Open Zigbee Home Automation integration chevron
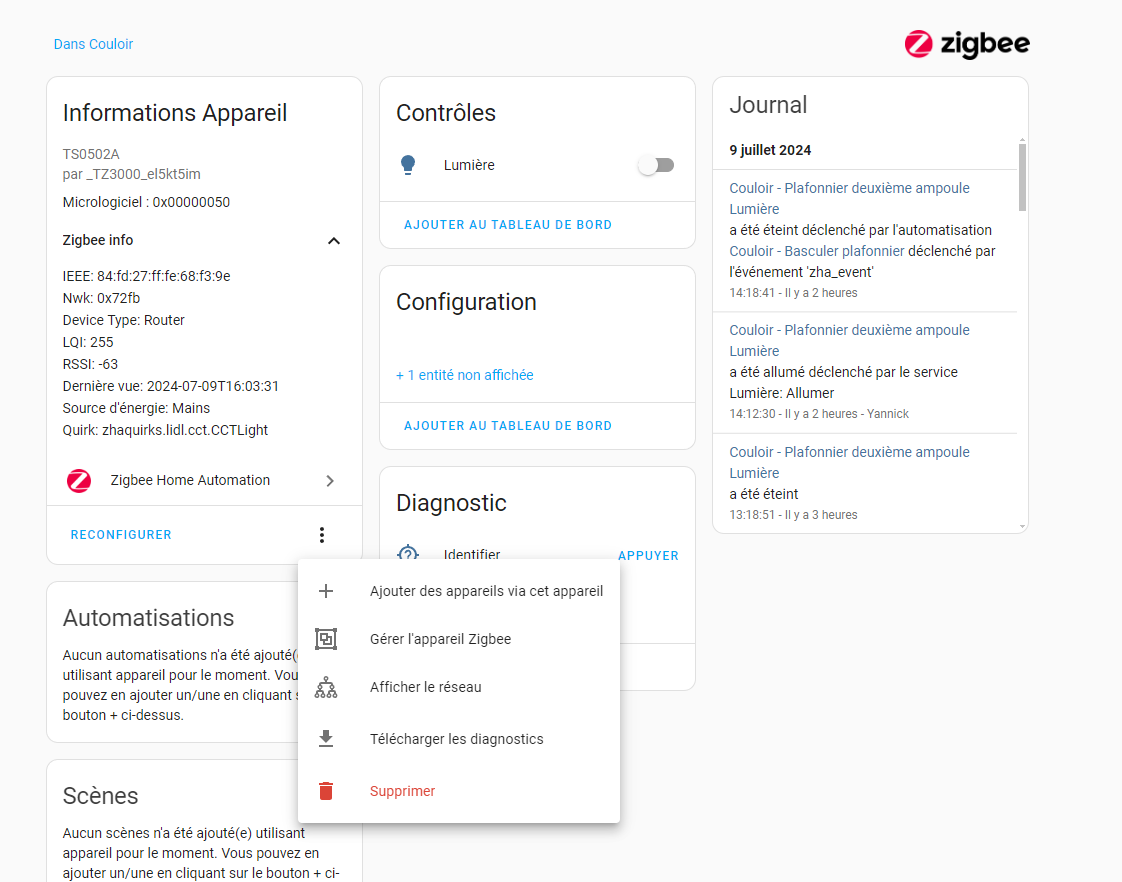 point(330,481)
